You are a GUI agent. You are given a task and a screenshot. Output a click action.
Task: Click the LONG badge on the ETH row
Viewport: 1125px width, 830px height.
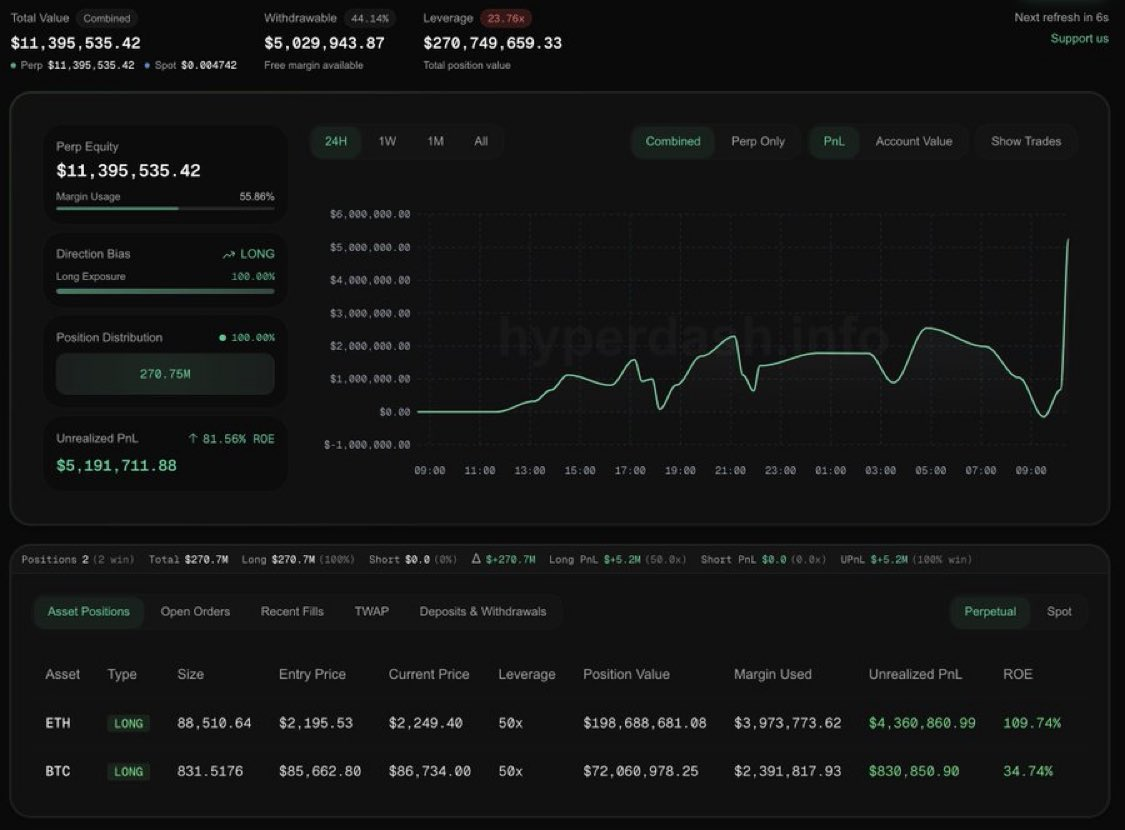coord(128,723)
